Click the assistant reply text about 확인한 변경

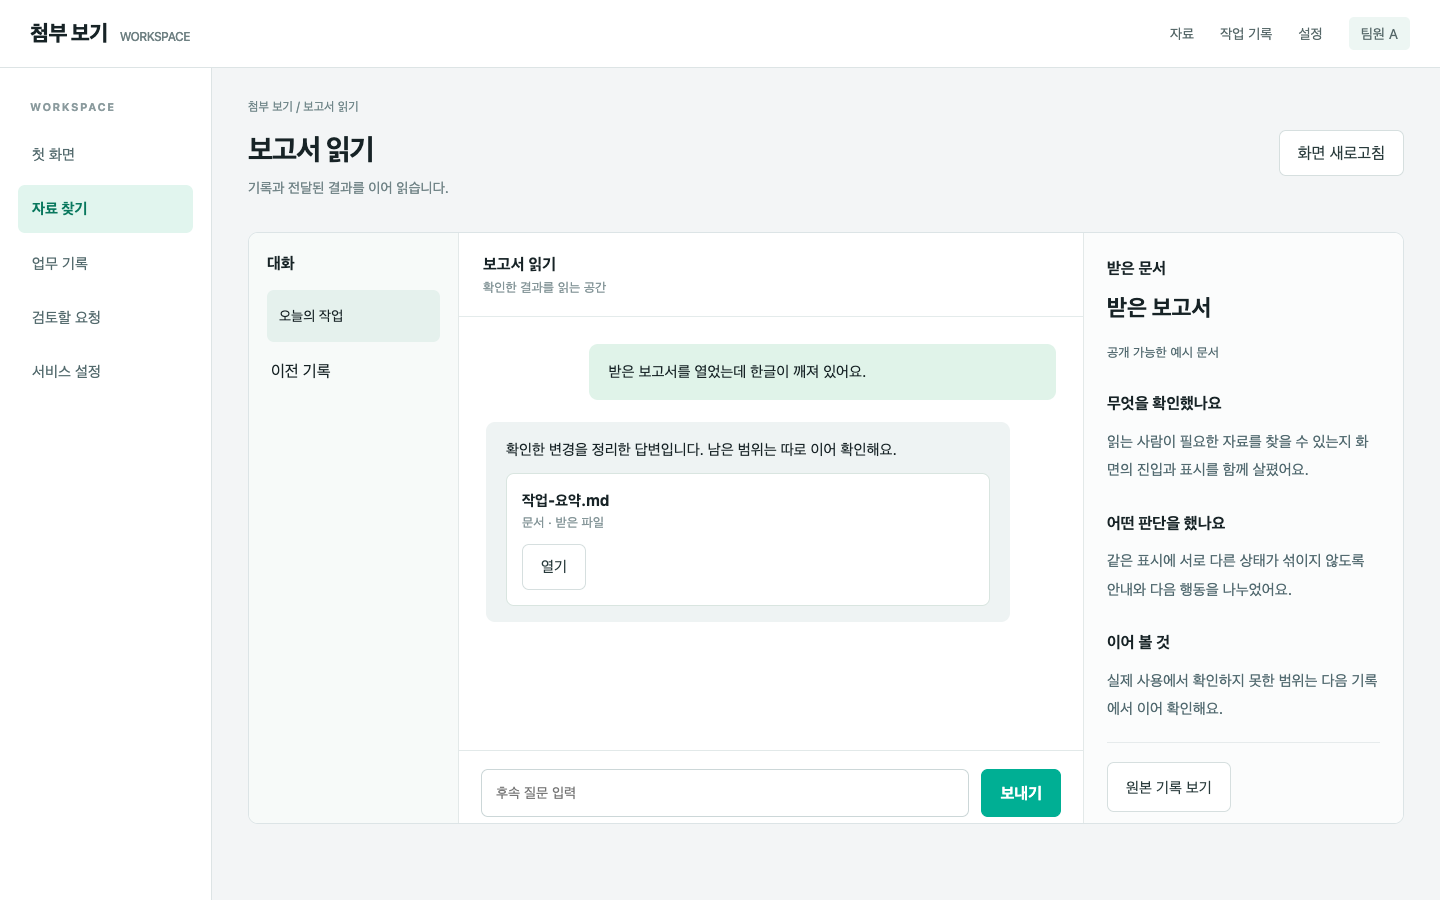(701, 450)
